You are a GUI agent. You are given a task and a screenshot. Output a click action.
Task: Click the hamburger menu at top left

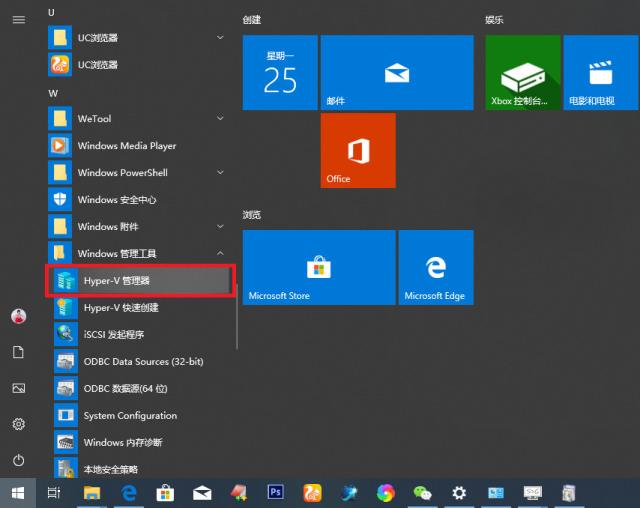[x=18, y=19]
